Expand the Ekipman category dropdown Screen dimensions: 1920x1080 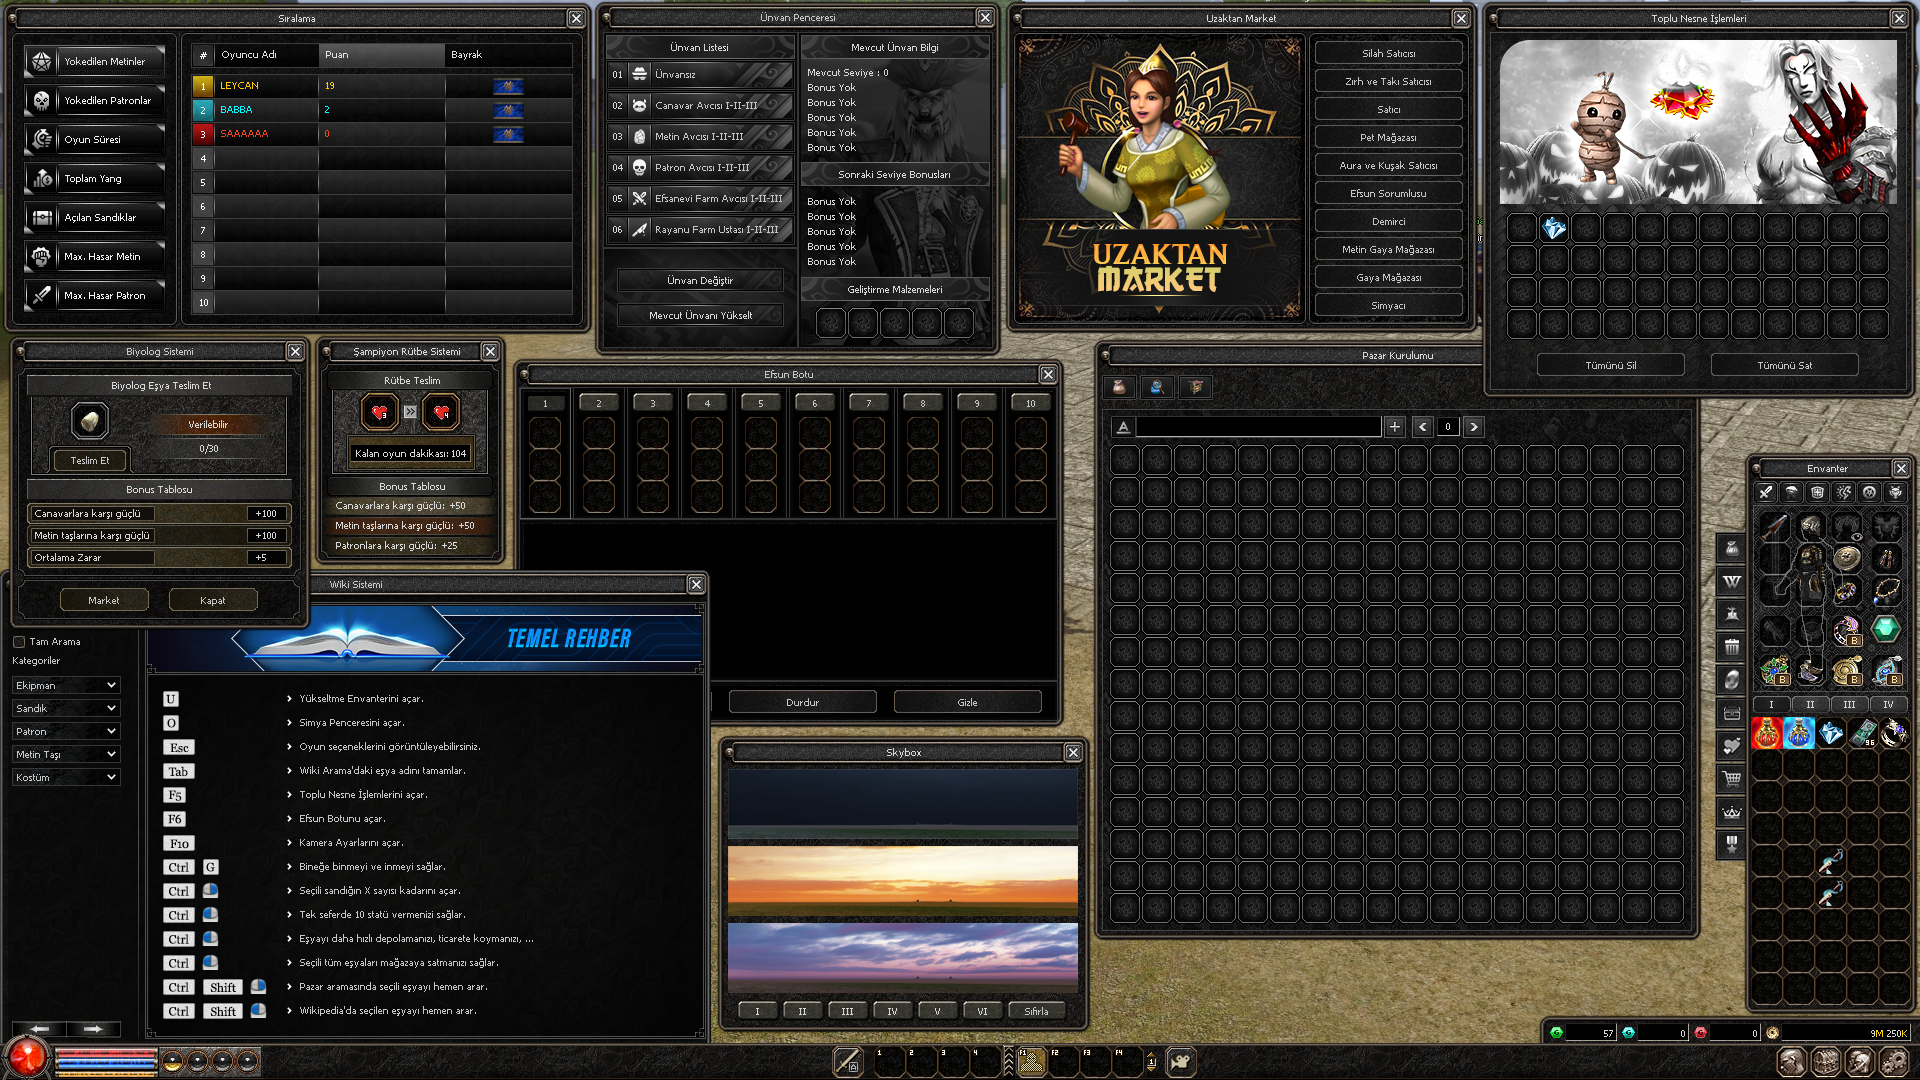coord(66,686)
